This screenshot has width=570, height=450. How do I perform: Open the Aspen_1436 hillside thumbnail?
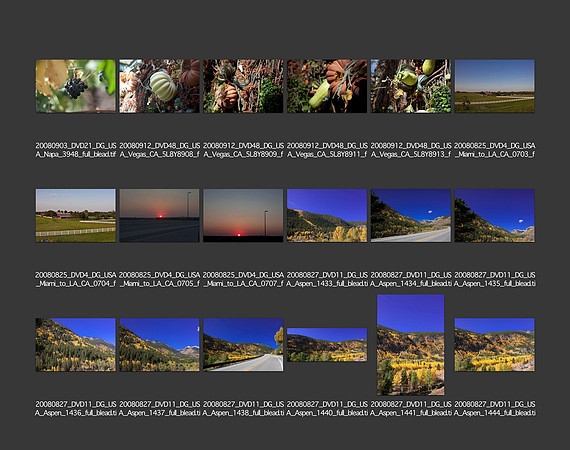tap(76, 345)
